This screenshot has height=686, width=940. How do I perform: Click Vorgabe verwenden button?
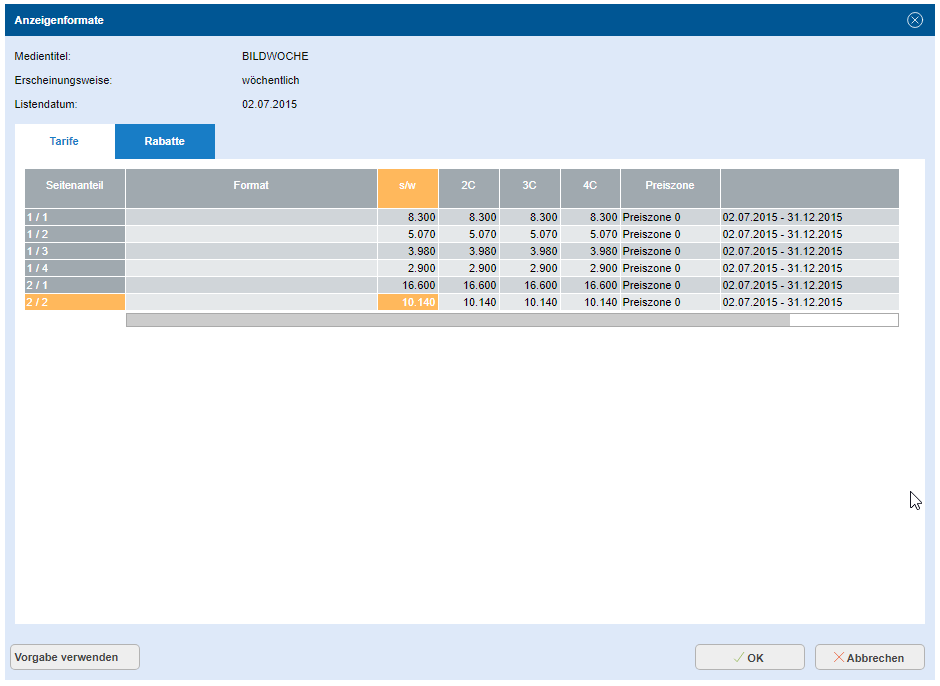tap(75, 657)
